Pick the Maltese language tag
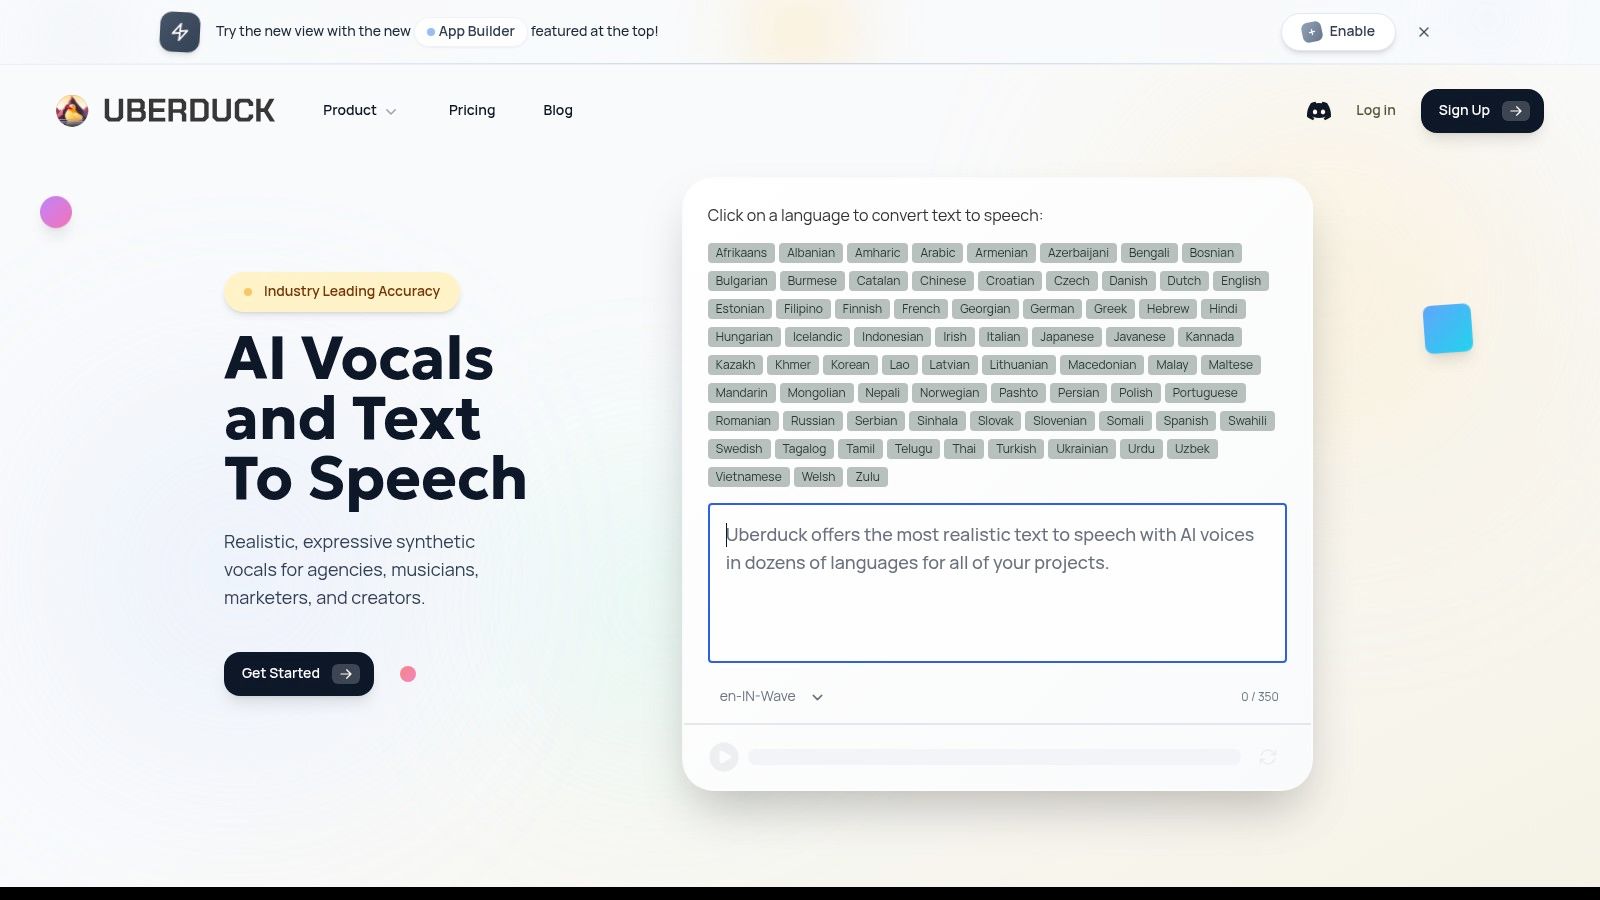 [x=1230, y=365]
